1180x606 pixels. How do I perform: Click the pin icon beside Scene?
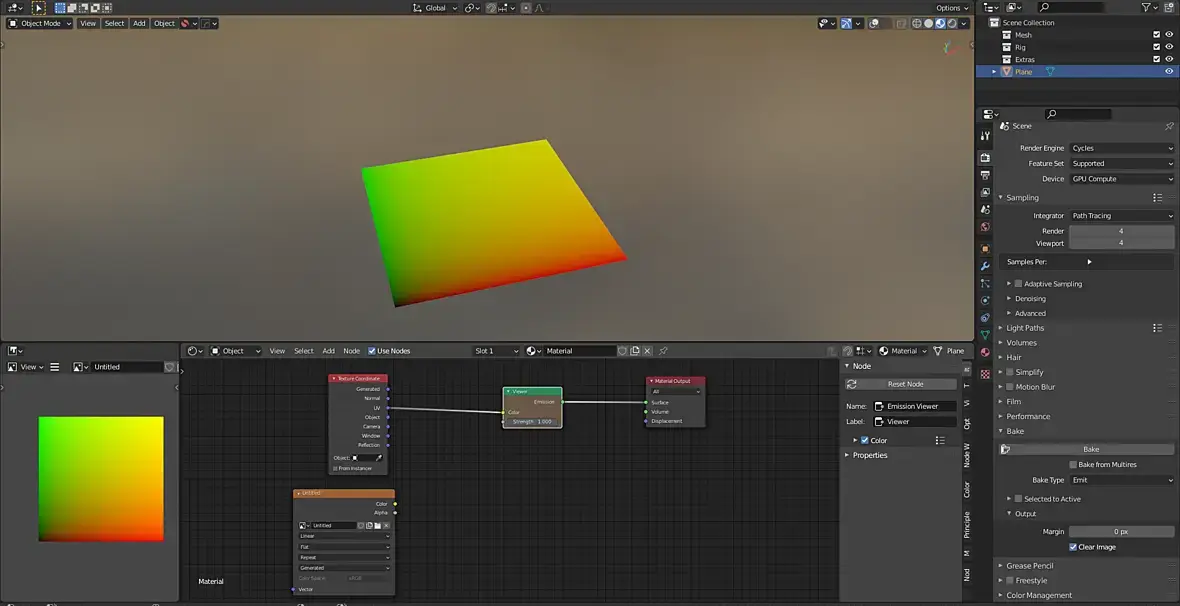pos(1169,126)
